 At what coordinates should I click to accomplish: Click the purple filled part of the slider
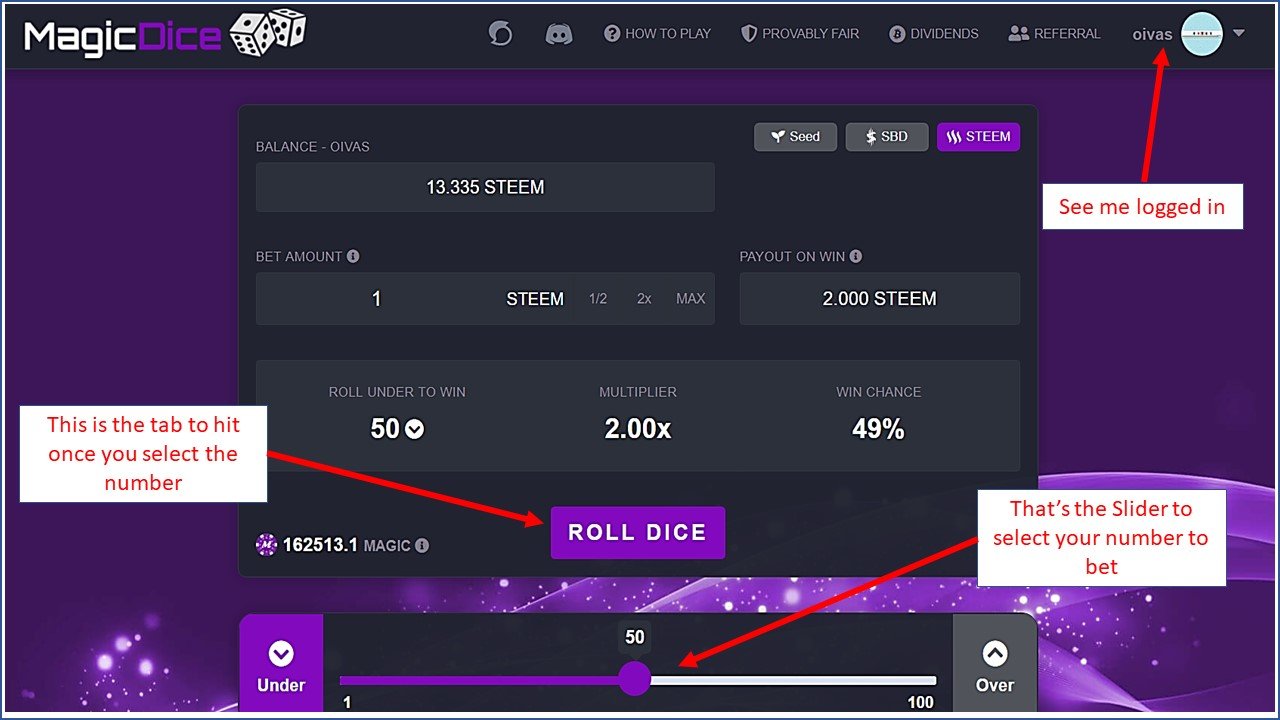[479, 680]
